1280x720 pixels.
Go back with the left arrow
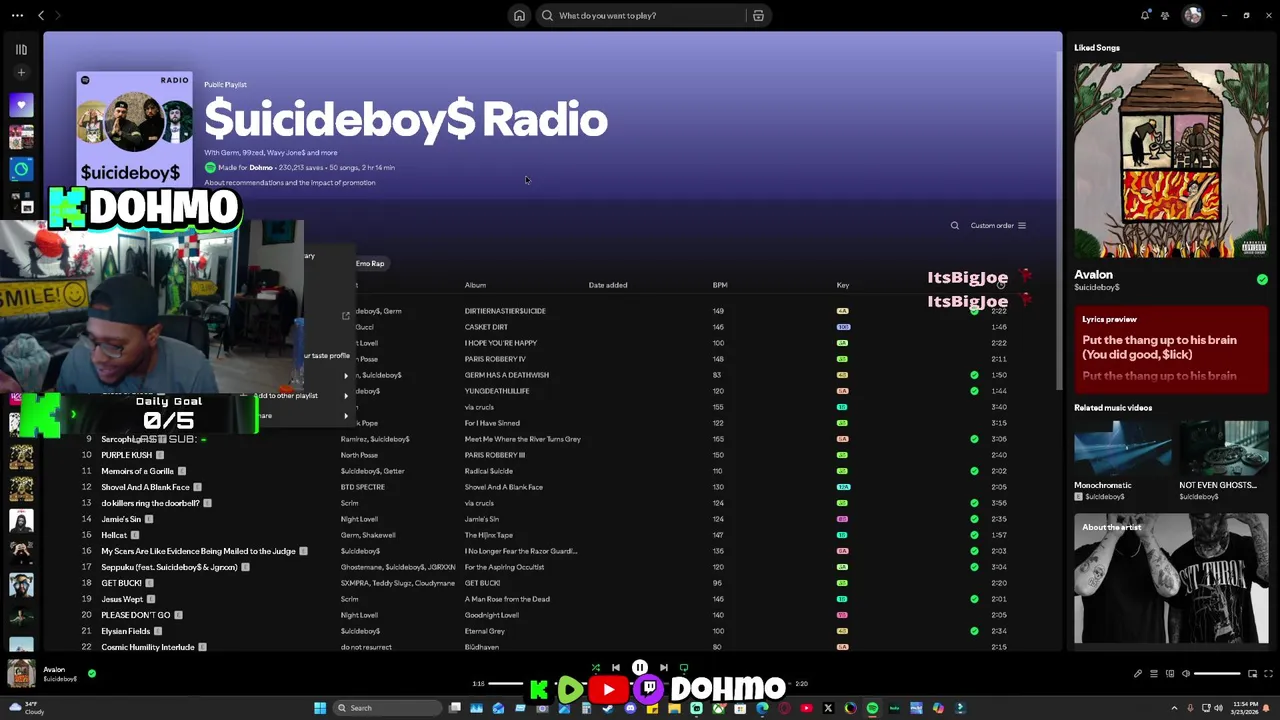point(41,15)
